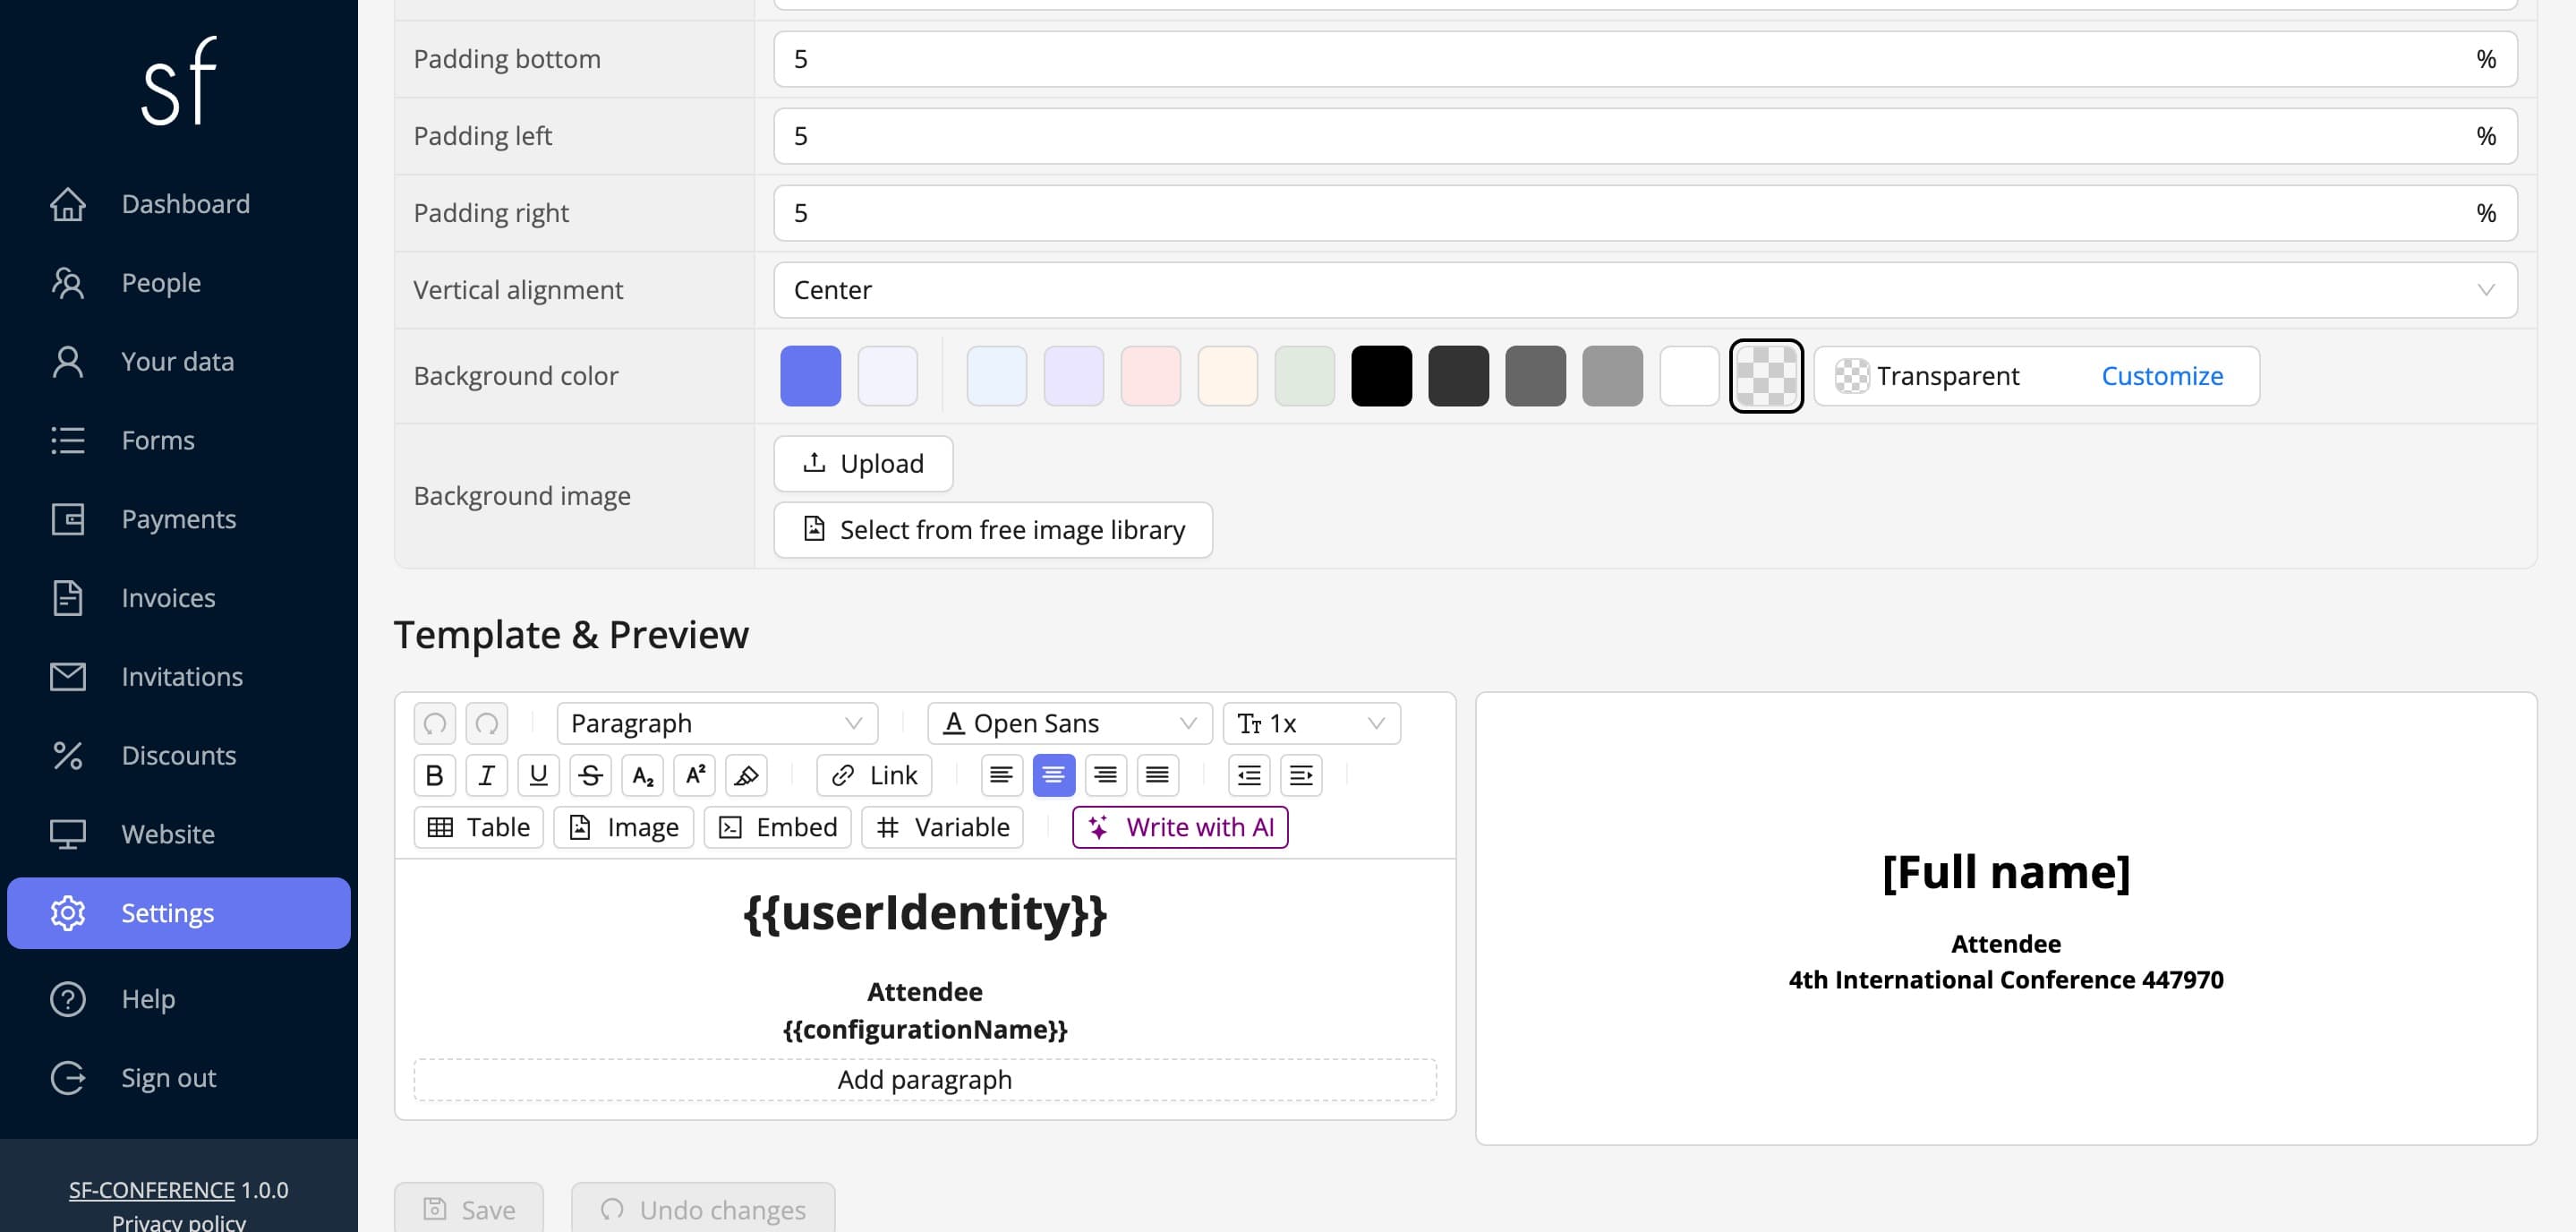Open Dashboard in sidebar
This screenshot has width=2576, height=1232.
tap(179, 204)
